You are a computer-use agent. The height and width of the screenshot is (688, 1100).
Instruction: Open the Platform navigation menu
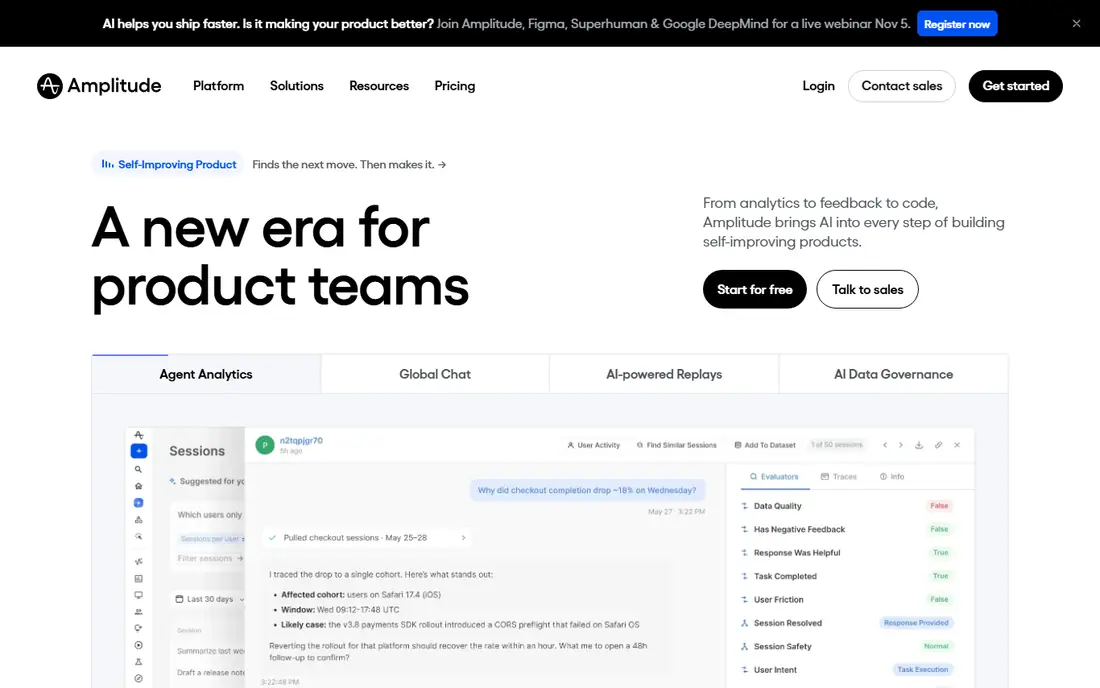pos(218,86)
